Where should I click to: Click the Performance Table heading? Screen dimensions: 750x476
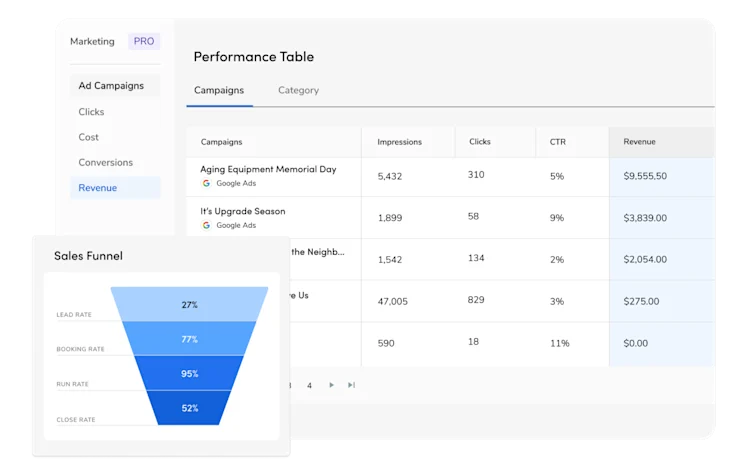click(x=254, y=56)
